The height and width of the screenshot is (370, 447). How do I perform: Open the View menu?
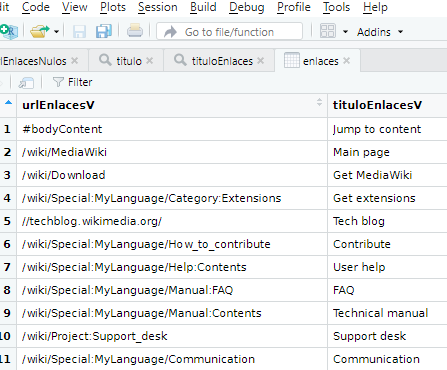tap(75, 7)
